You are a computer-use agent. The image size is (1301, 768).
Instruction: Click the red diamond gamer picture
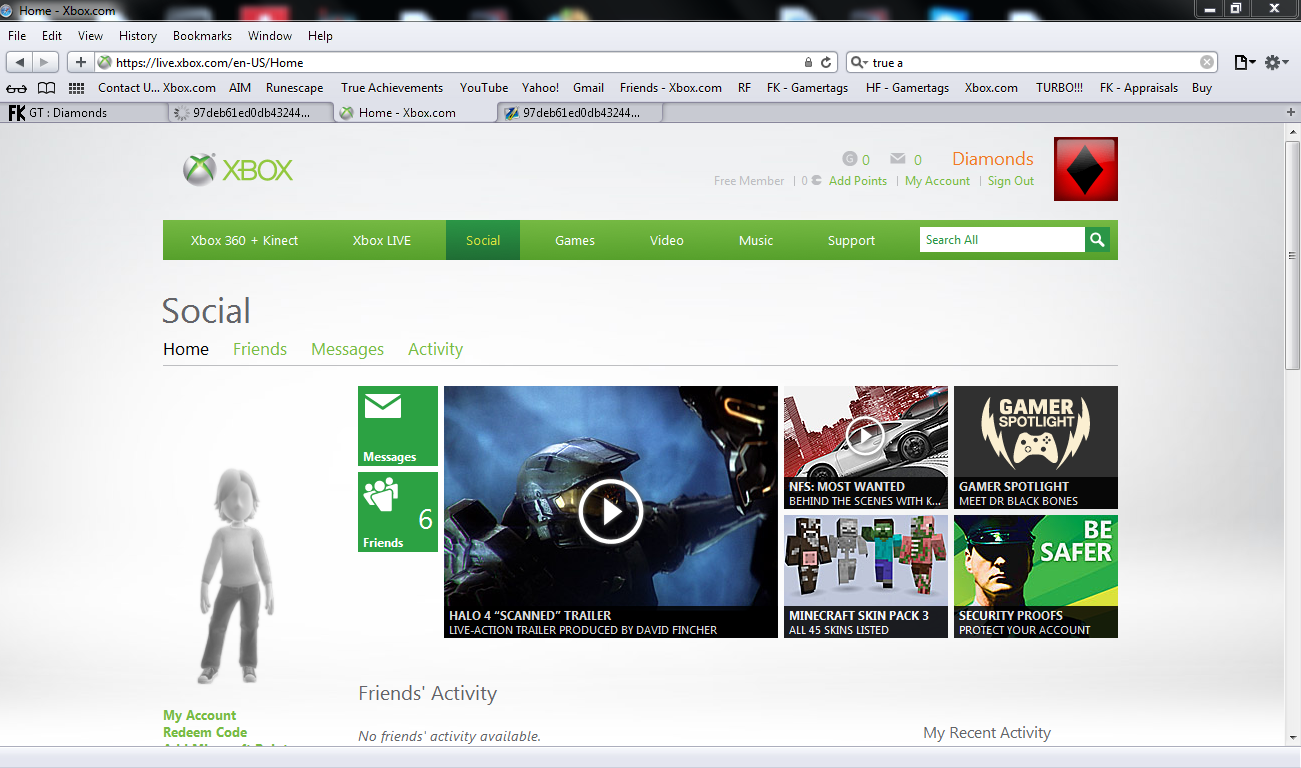tap(1086, 169)
